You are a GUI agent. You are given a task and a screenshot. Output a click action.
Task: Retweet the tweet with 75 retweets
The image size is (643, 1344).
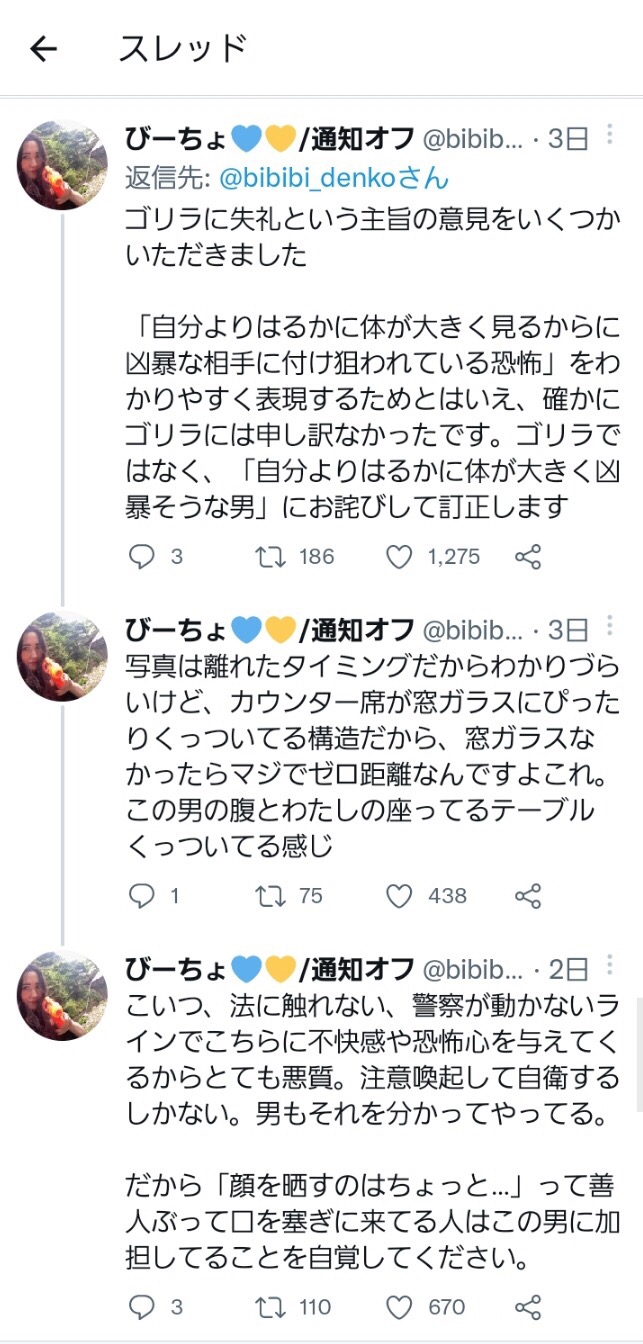(x=270, y=895)
